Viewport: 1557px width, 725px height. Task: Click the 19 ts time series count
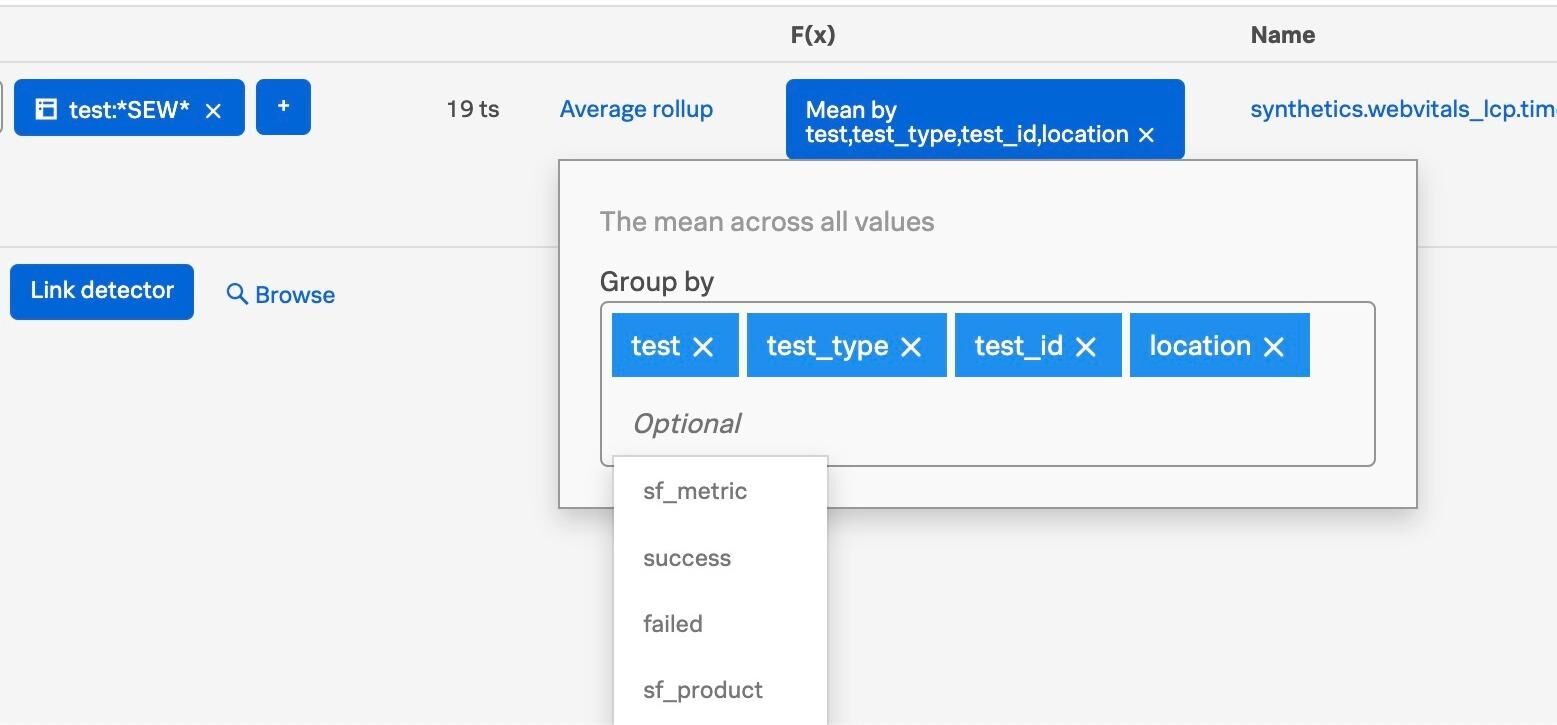point(472,109)
